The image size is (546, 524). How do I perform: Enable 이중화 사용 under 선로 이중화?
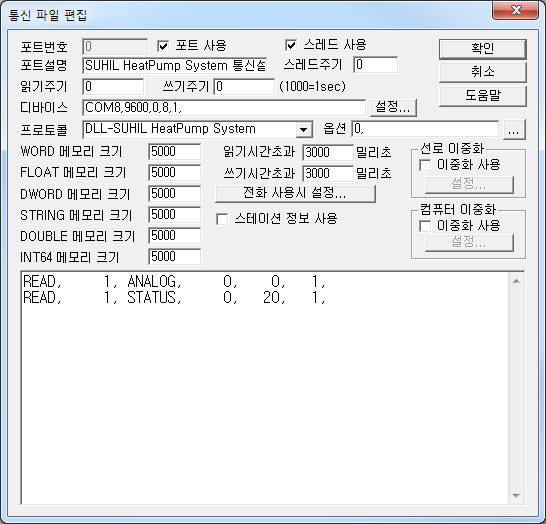point(425,165)
